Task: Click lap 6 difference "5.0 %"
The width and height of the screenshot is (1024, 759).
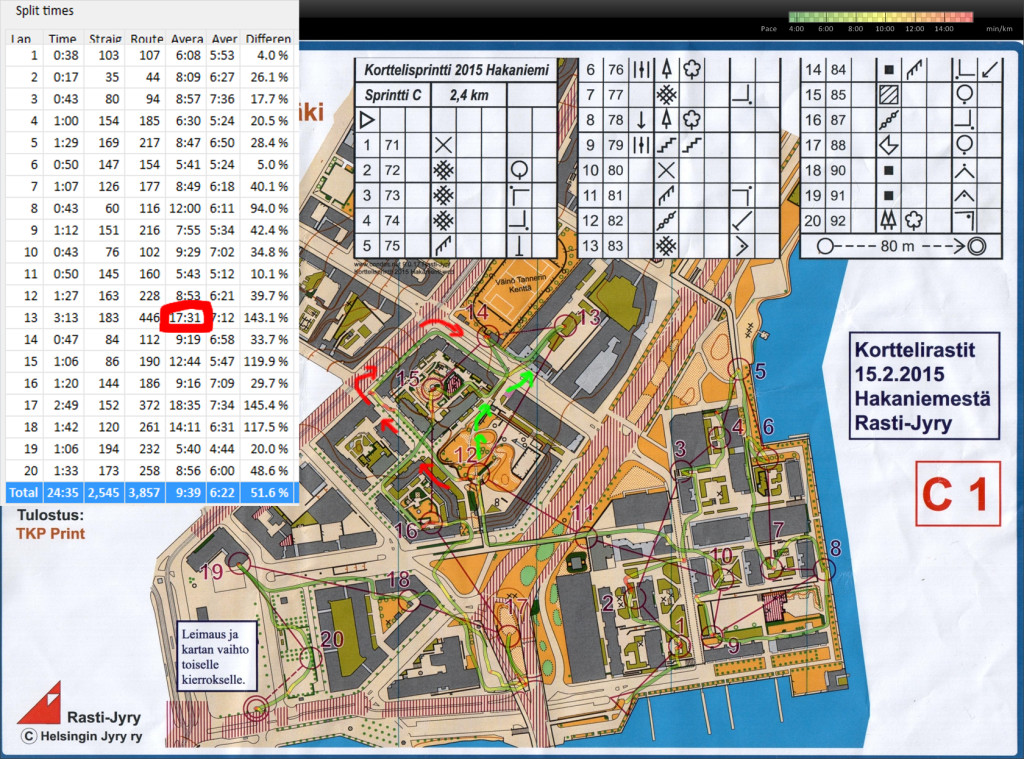Action: [x=272, y=165]
